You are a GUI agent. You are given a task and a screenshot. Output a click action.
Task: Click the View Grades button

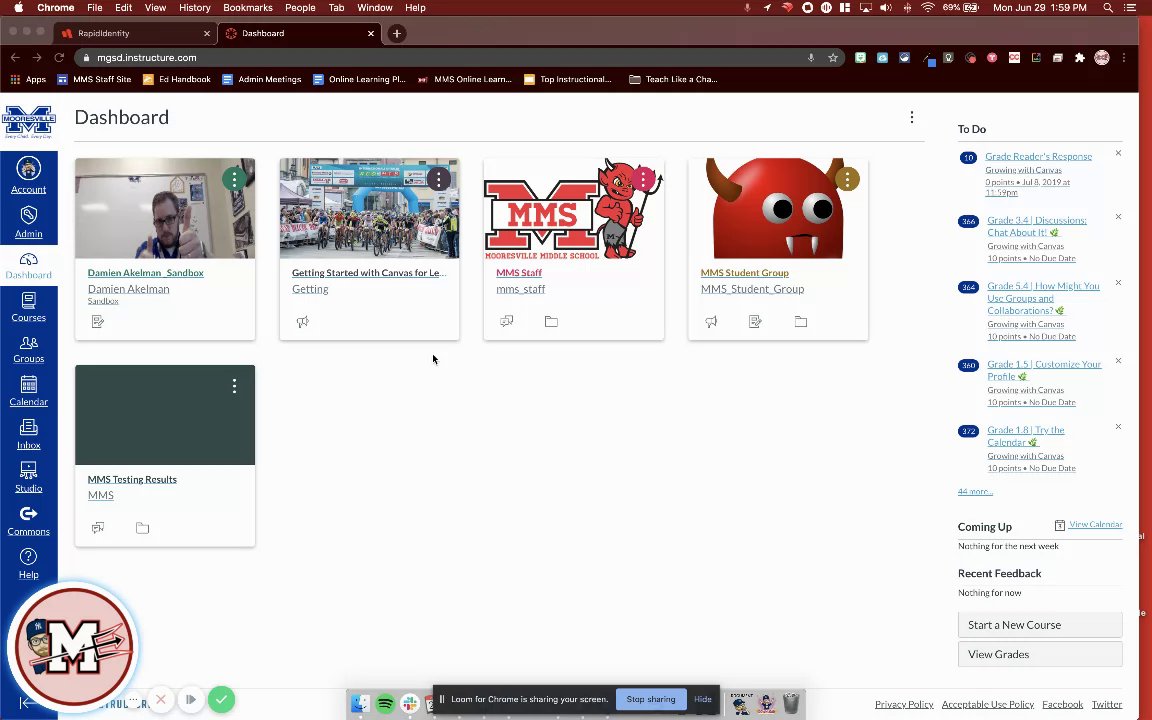point(1040,654)
